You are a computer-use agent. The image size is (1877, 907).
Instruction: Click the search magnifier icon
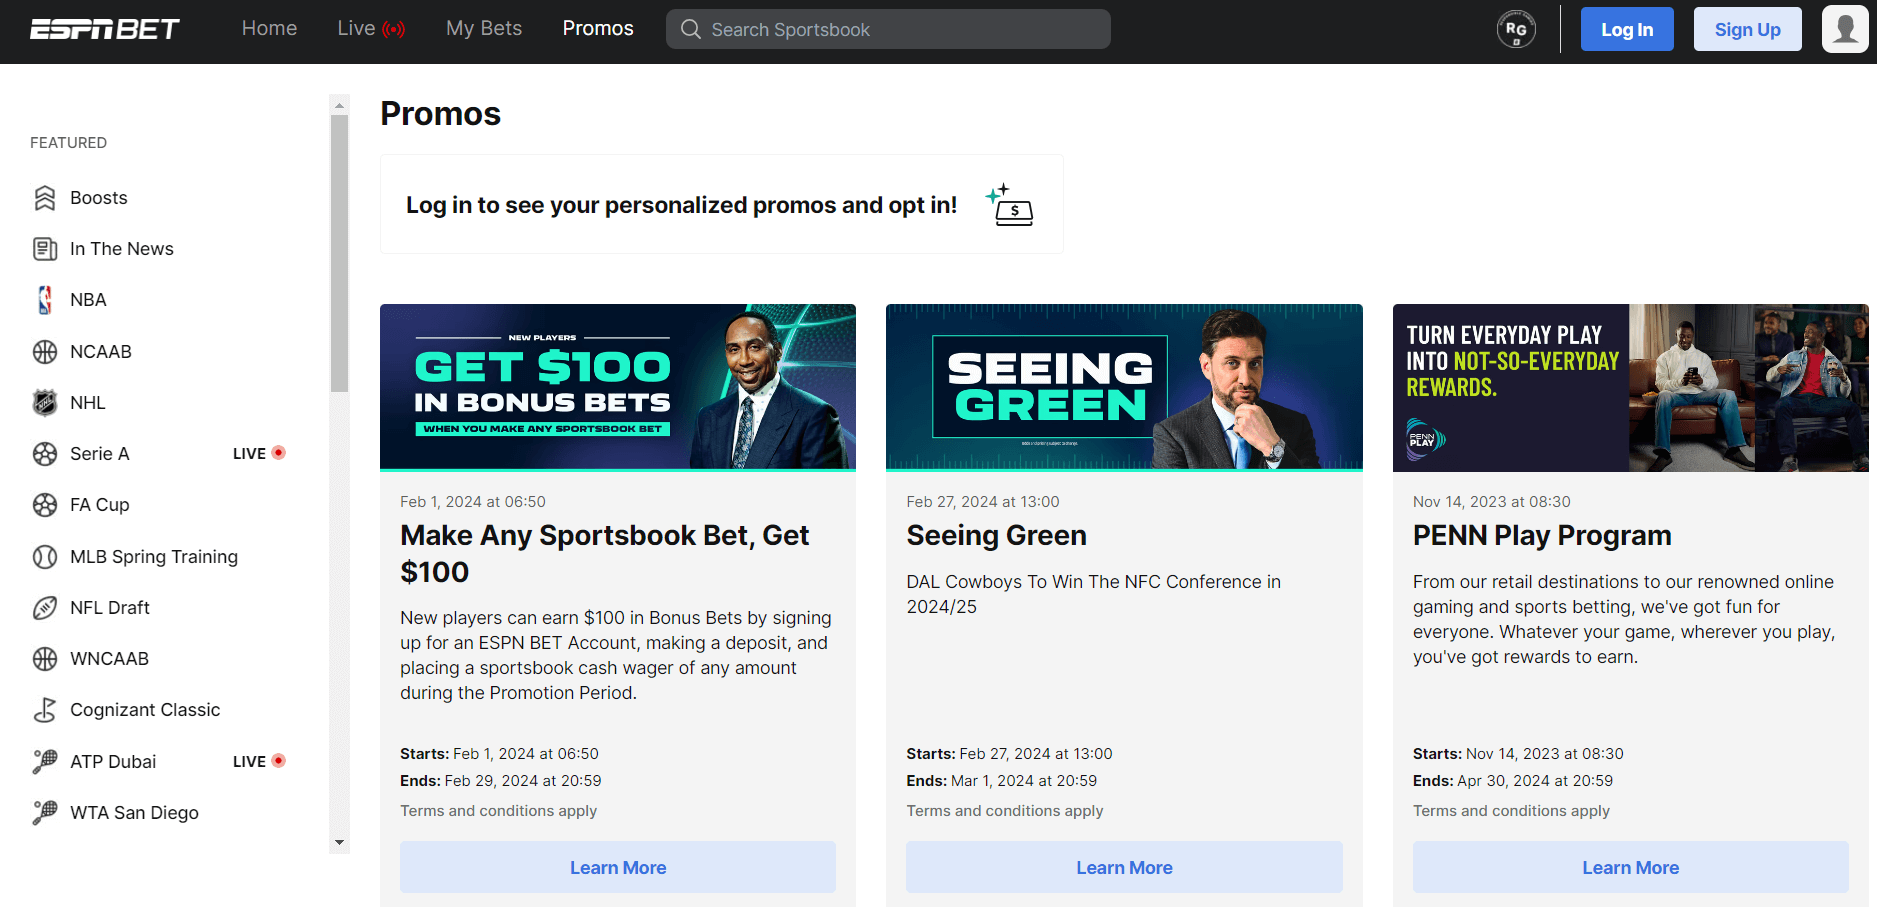(x=691, y=29)
